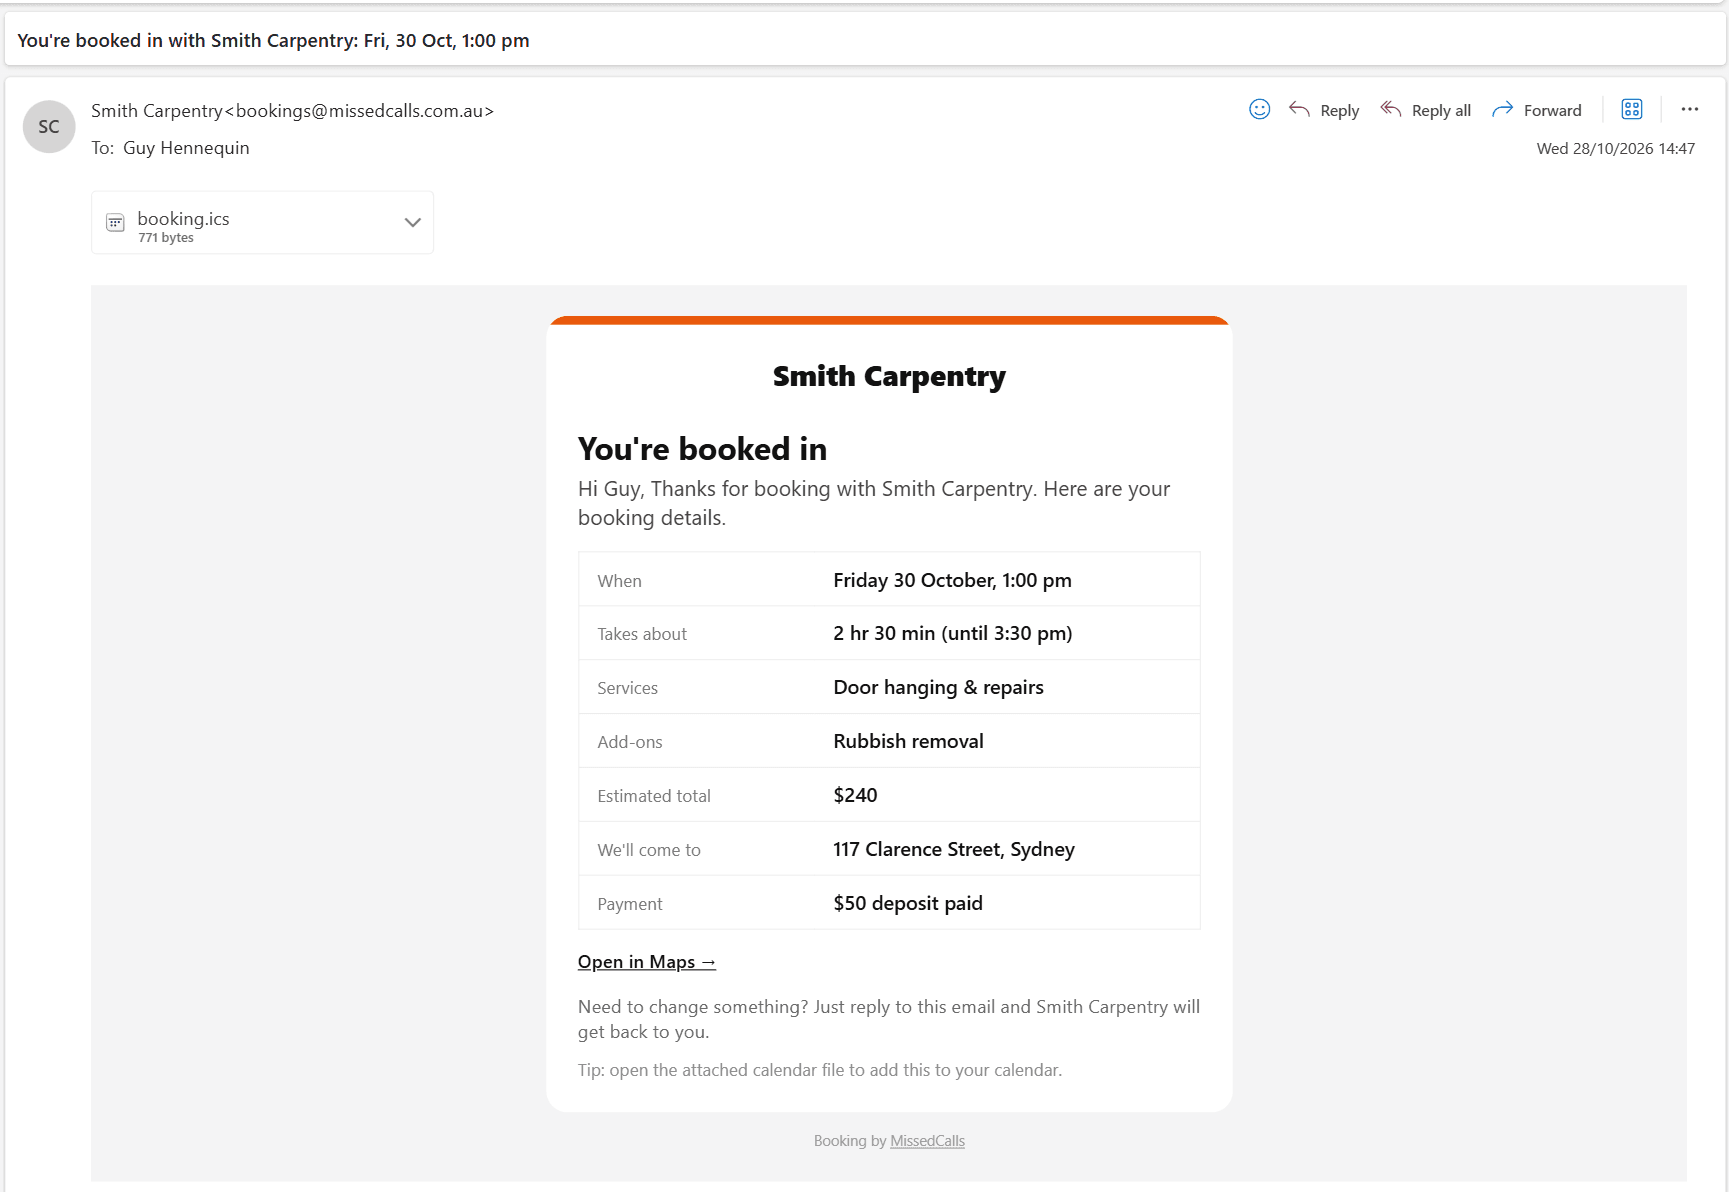Open the apps grid icon
Viewport: 1729px width, 1192px height.
(x=1632, y=109)
